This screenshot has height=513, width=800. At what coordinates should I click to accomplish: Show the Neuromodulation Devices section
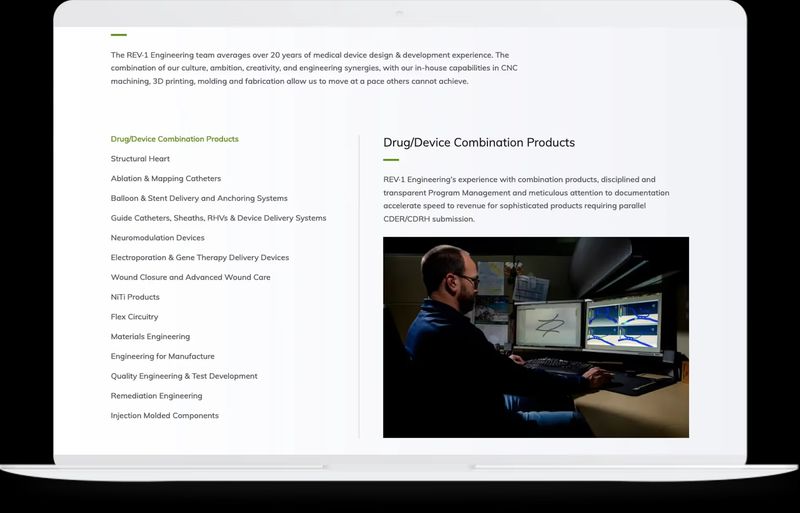tap(157, 238)
